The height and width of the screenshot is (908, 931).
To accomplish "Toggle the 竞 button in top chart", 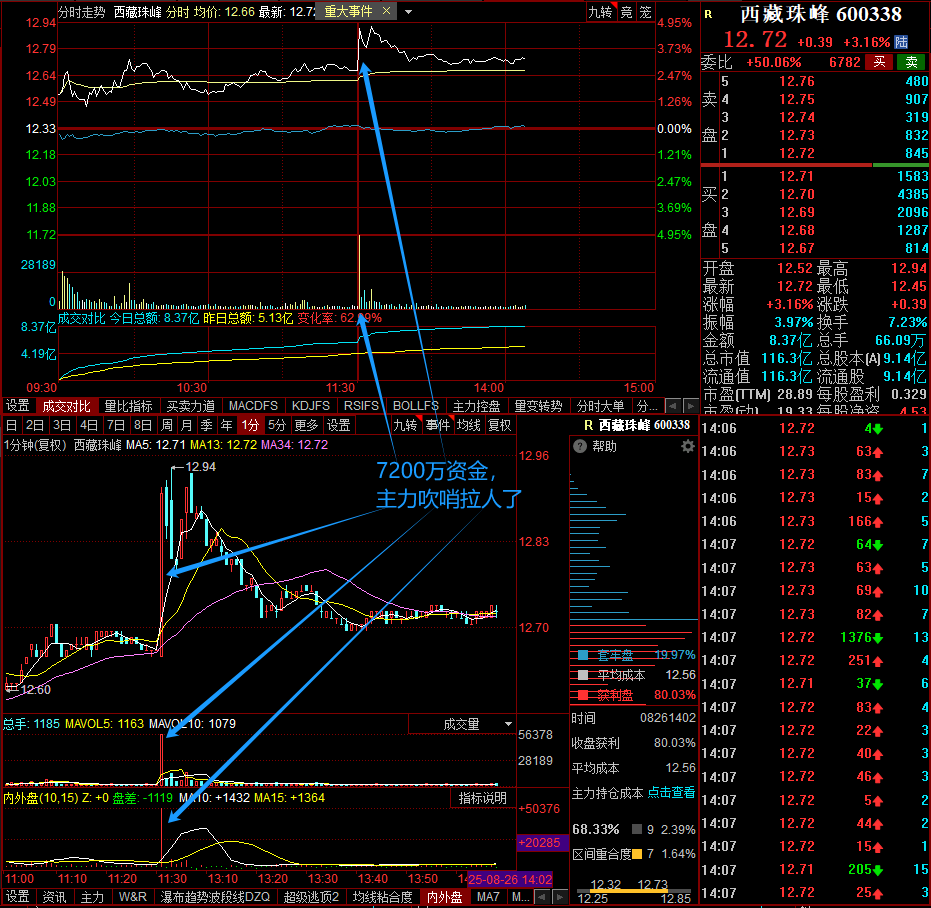I will click(x=626, y=12).
